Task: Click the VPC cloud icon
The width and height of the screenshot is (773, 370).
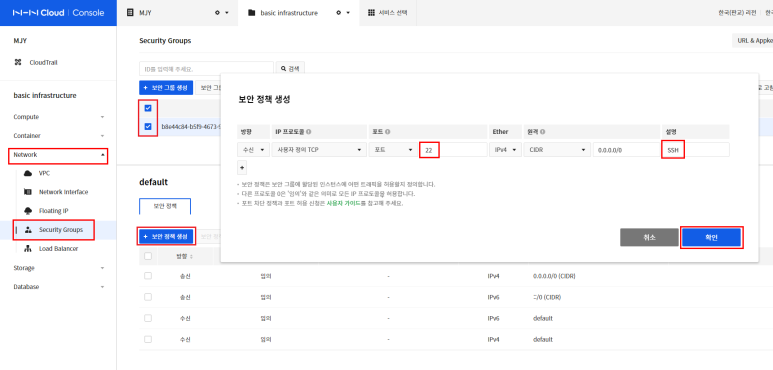Action: (x=28, y=173)
